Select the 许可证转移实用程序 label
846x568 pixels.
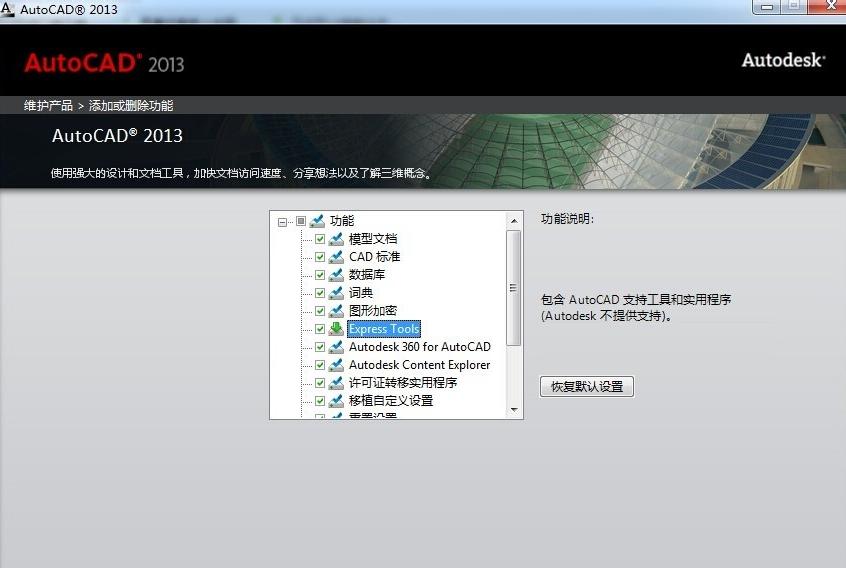click(x=403, y=383)
